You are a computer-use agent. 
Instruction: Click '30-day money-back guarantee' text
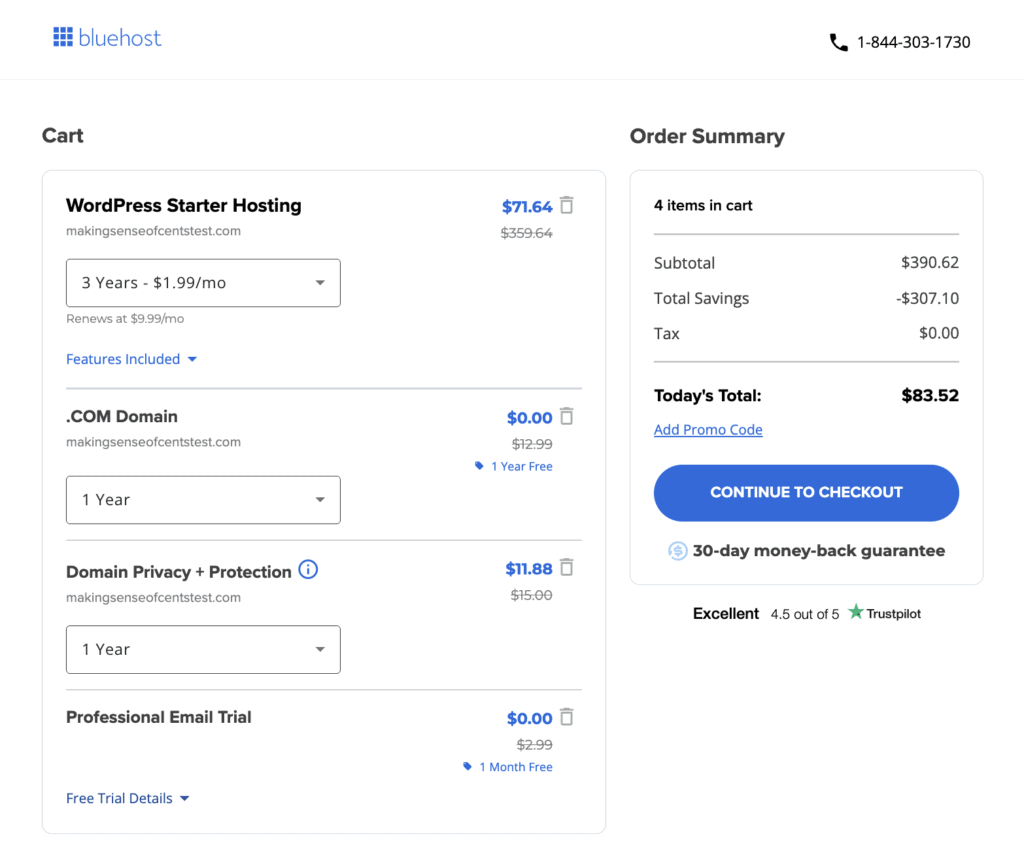(819, 551)
